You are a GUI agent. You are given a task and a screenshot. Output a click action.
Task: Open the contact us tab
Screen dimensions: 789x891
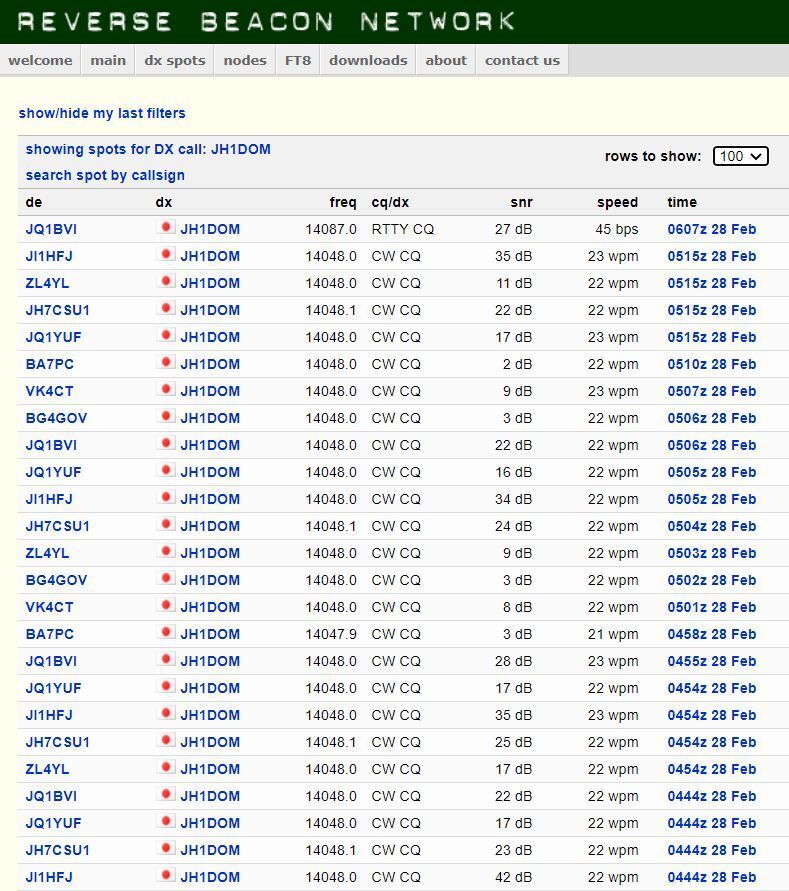(x=522, y=60)
